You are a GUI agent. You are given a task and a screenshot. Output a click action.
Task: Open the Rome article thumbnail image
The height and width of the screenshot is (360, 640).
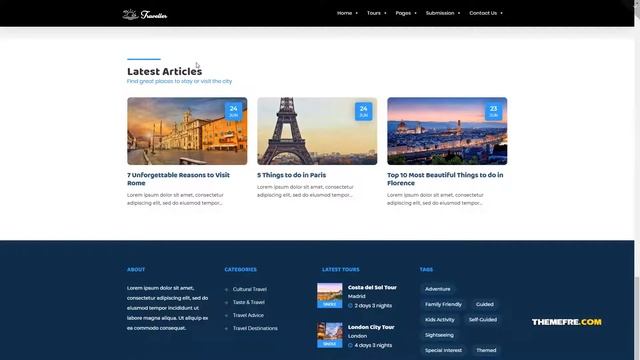(x=187, y=131)
